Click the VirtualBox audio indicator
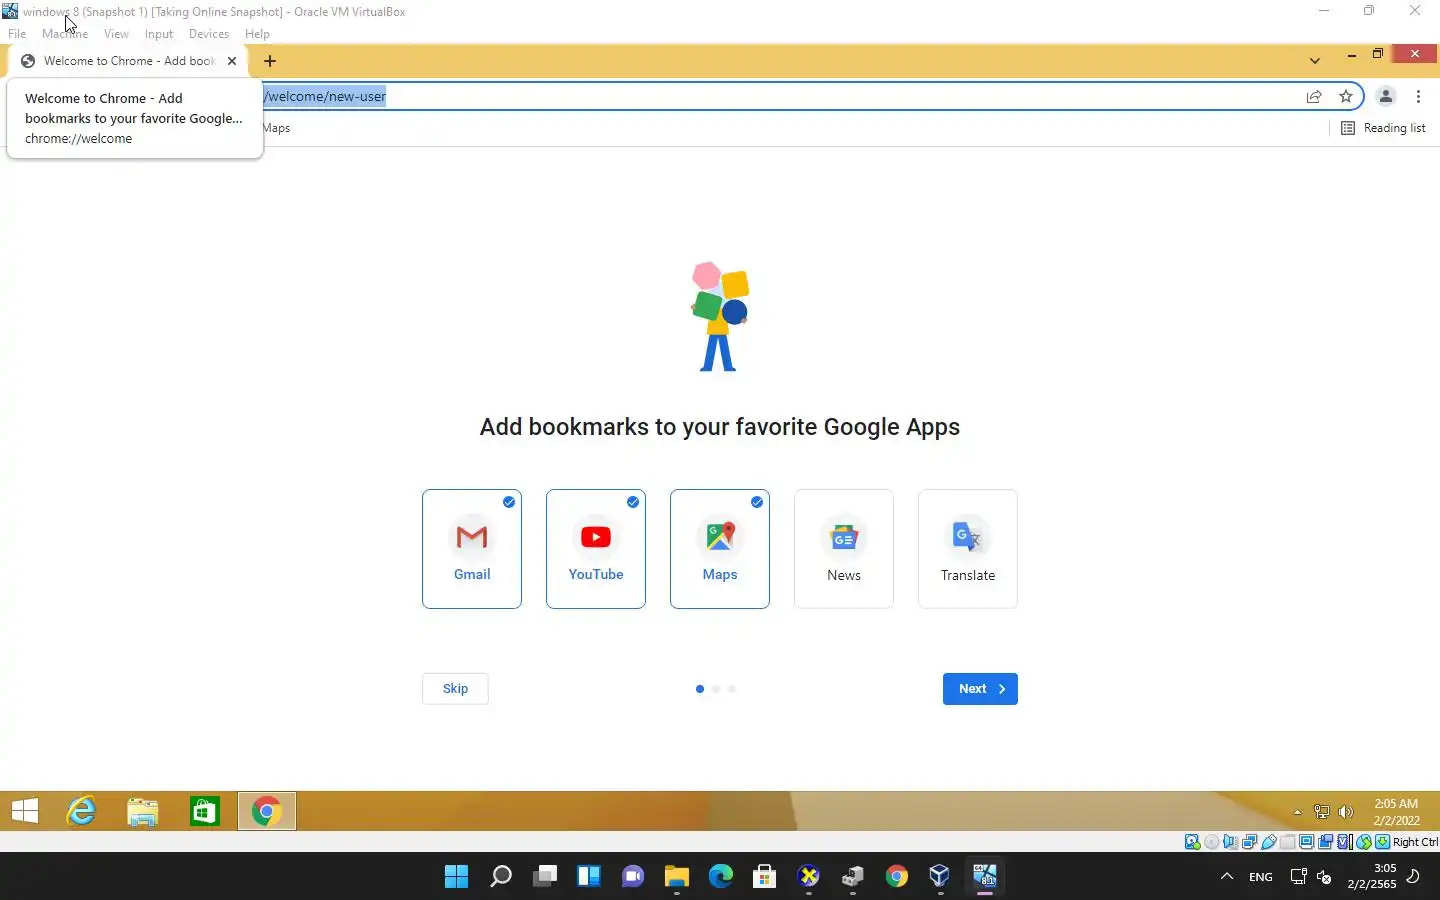 click(x=1230, y=842)
